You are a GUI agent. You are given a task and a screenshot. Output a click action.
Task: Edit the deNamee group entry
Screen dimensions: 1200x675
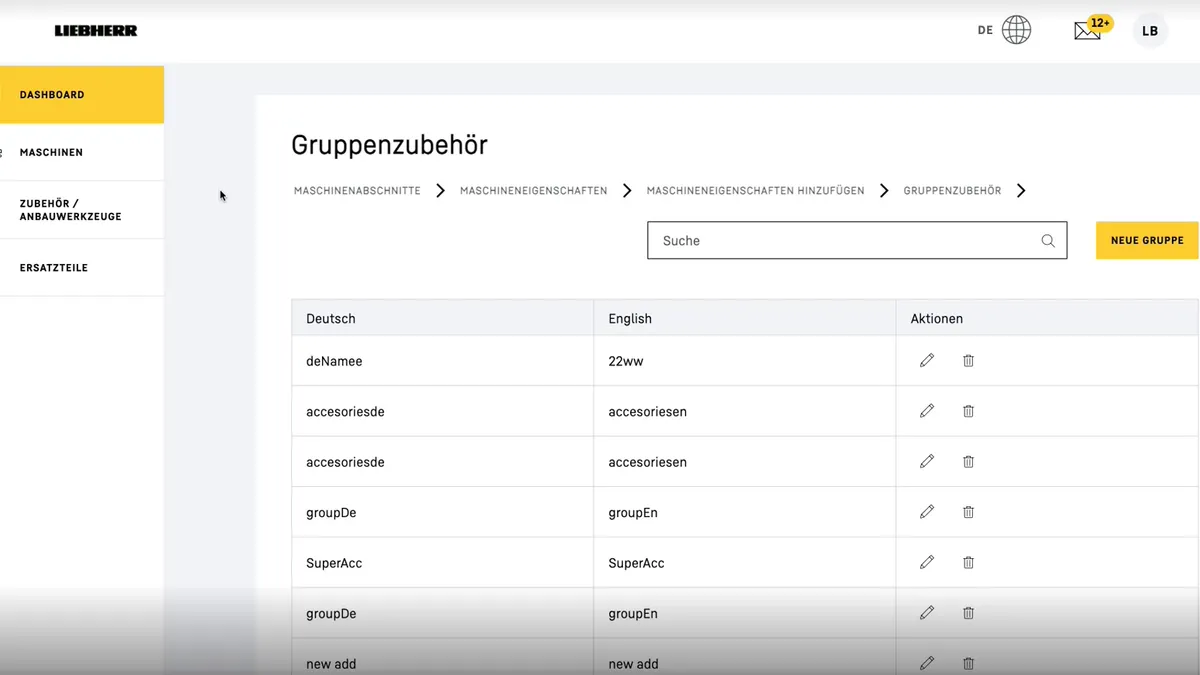pyautogui.click(x=926, y=360)
